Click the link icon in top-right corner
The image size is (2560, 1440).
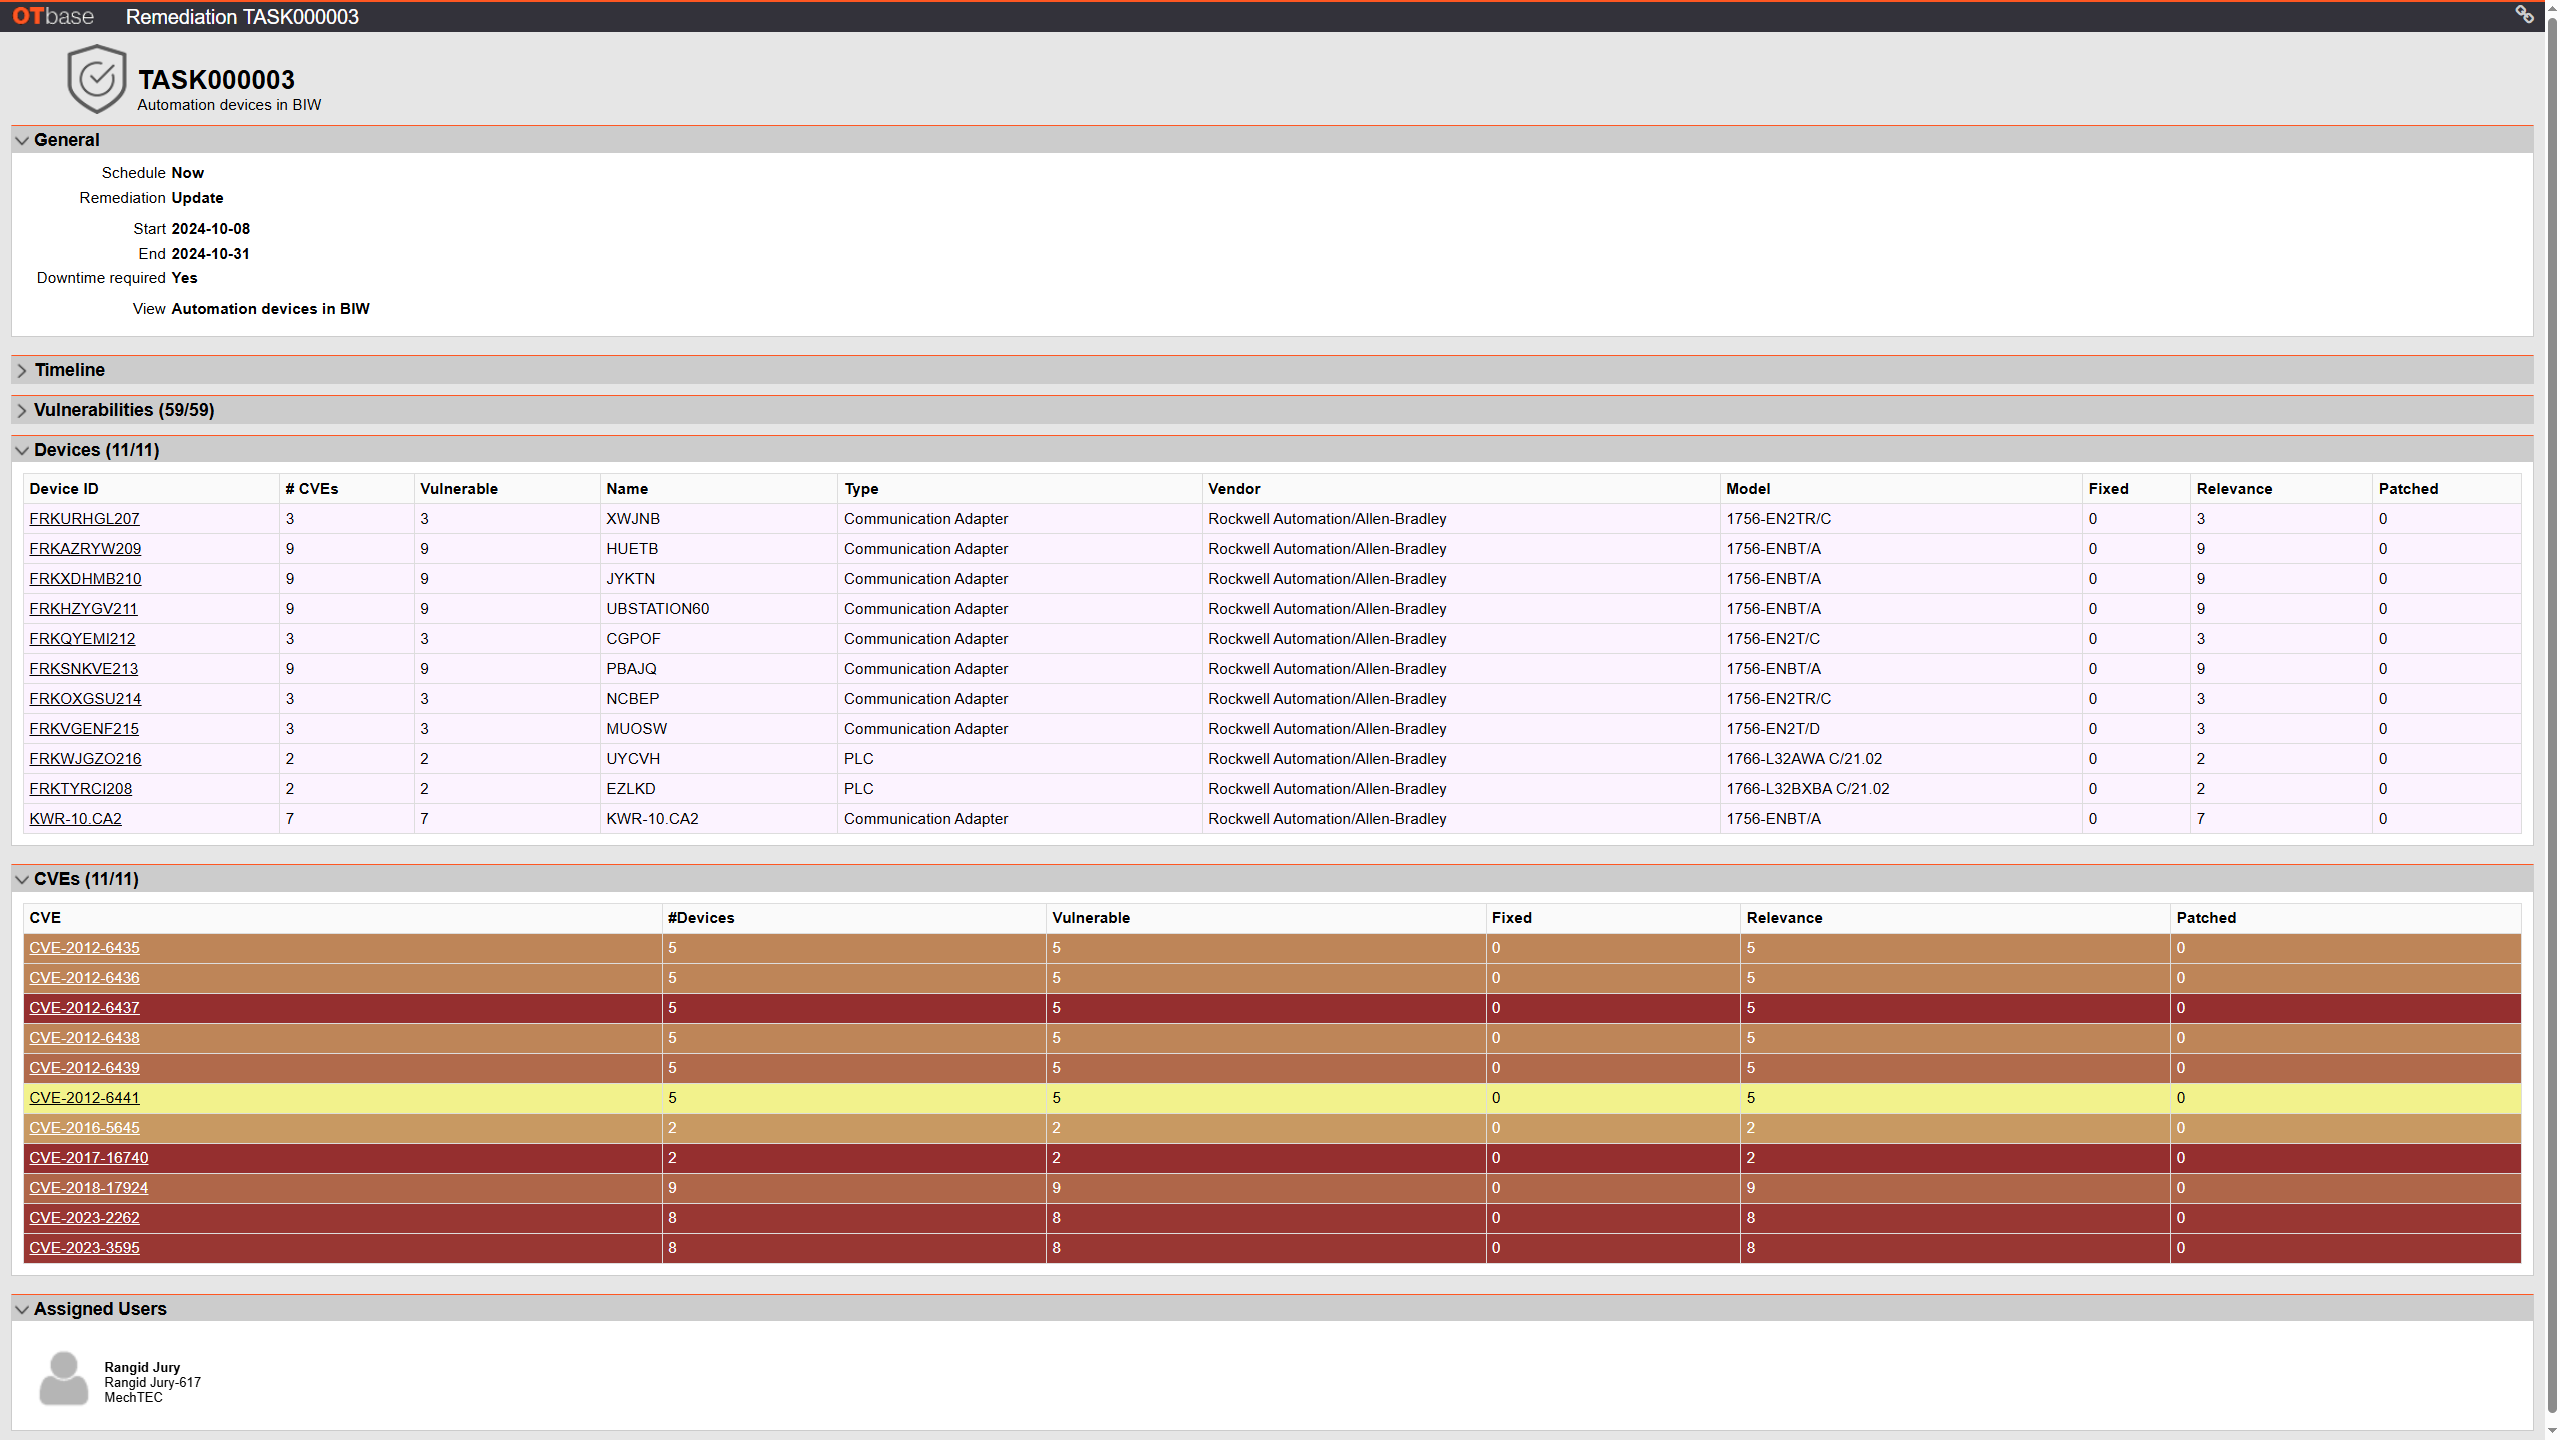pyautogui.click(x=2524, y=14)
